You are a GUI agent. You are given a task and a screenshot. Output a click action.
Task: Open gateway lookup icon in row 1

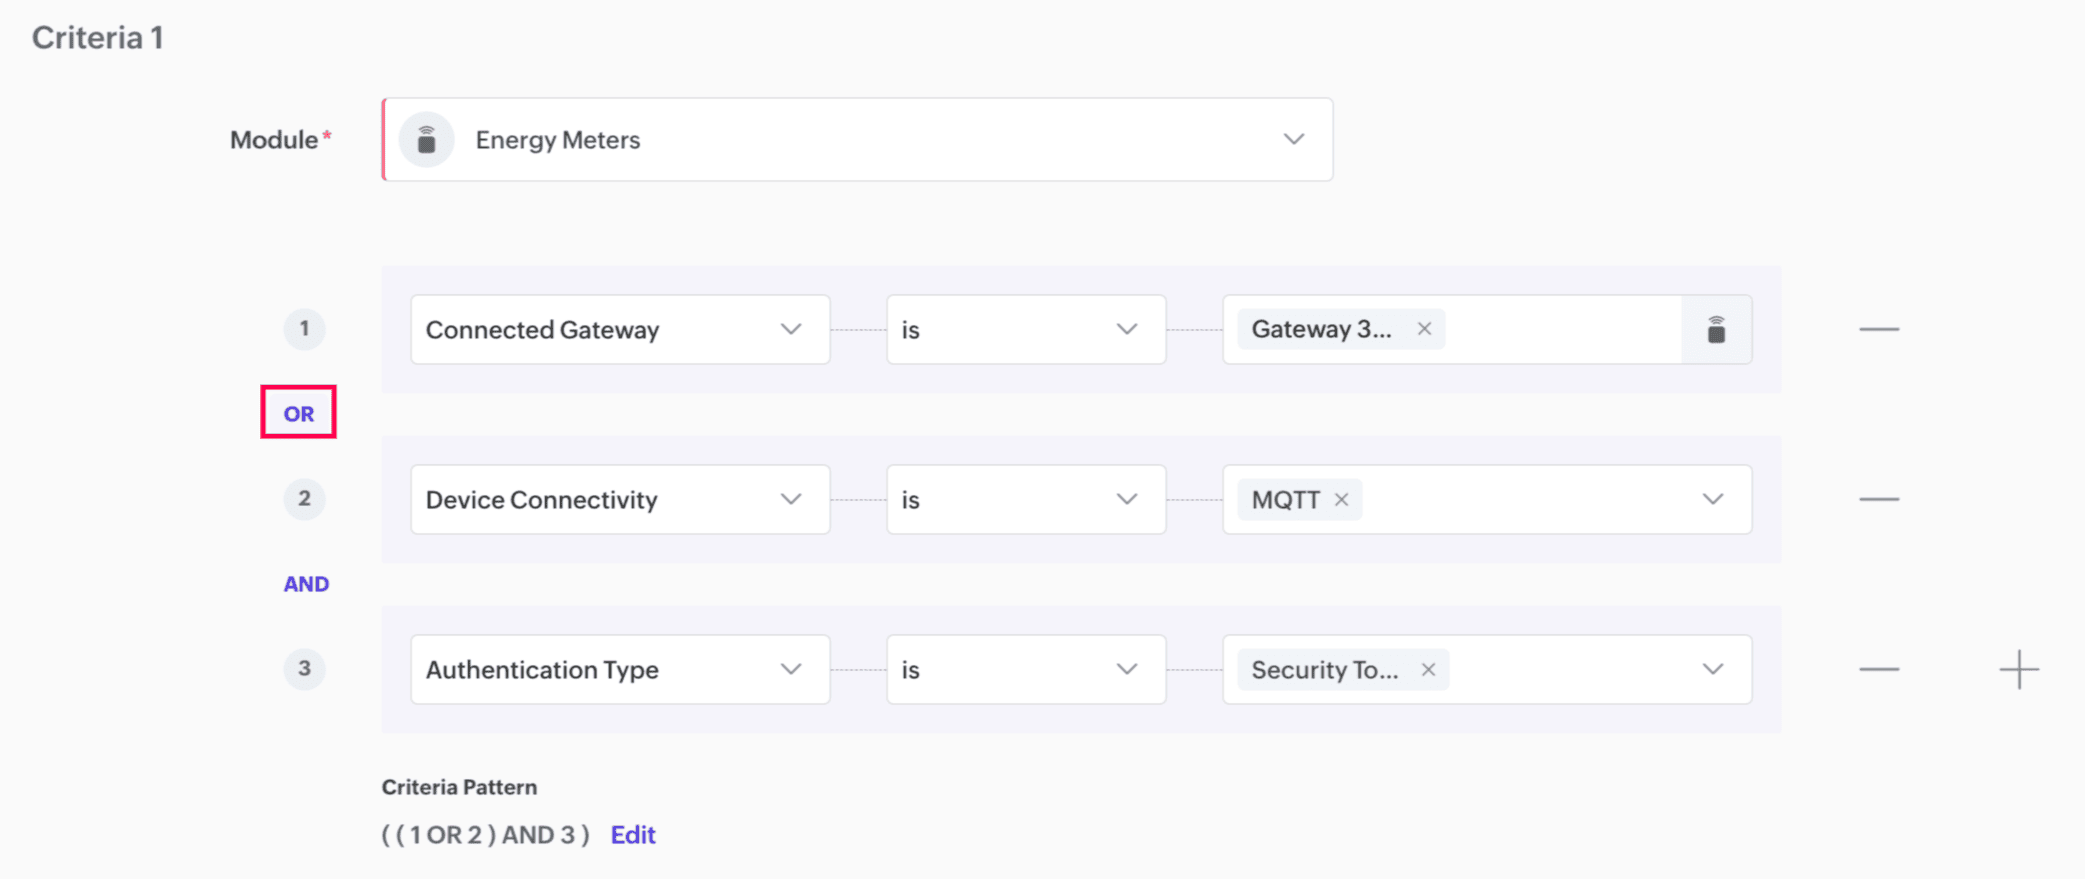click(1716, 329)
